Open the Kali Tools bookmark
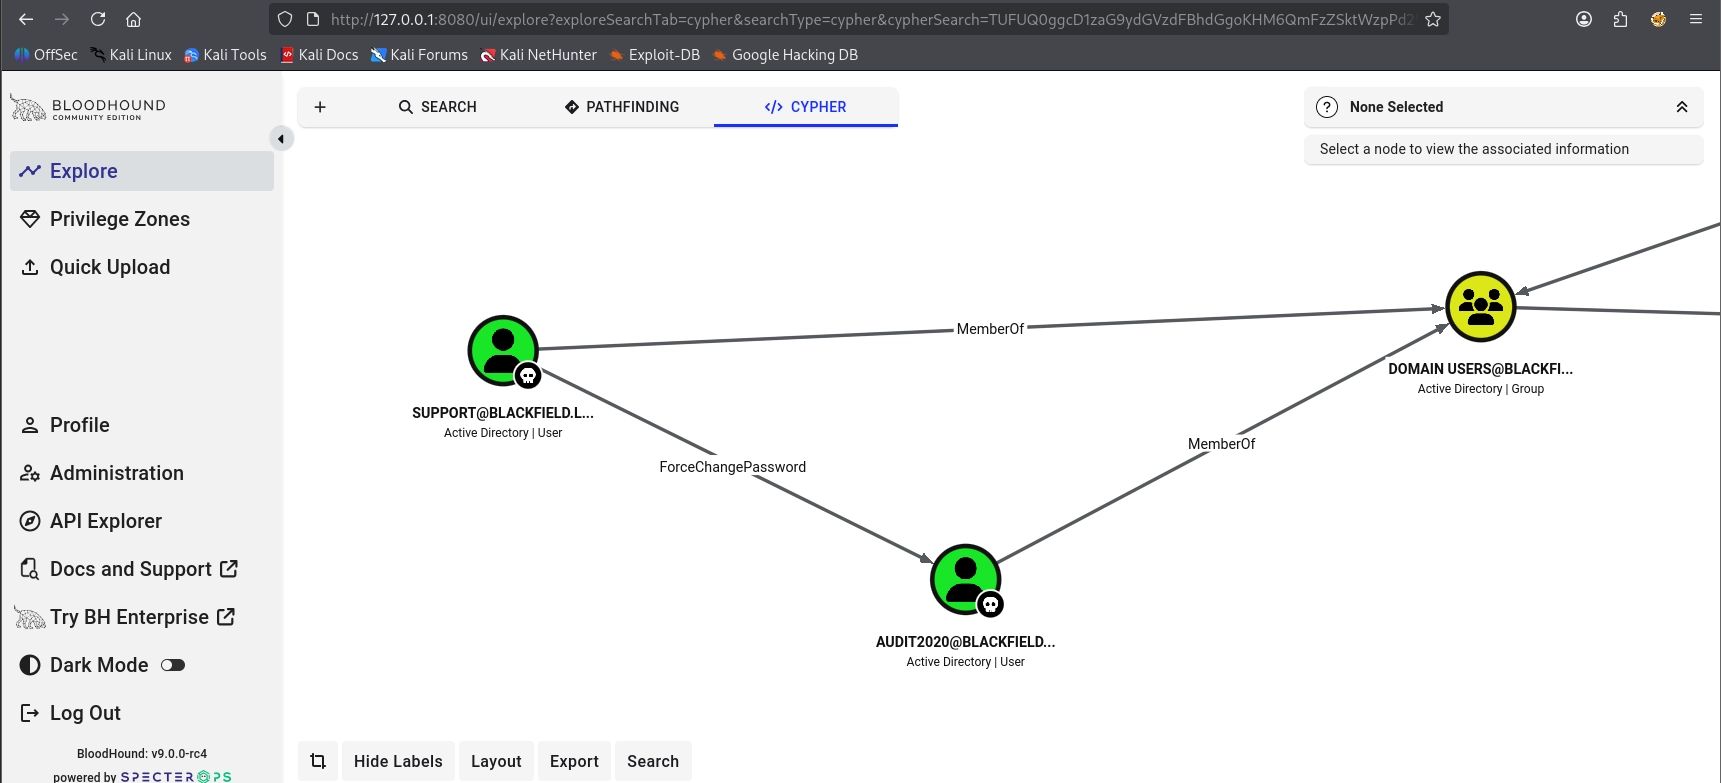Viewport: 1721px width, 783px height. (225, 55)
